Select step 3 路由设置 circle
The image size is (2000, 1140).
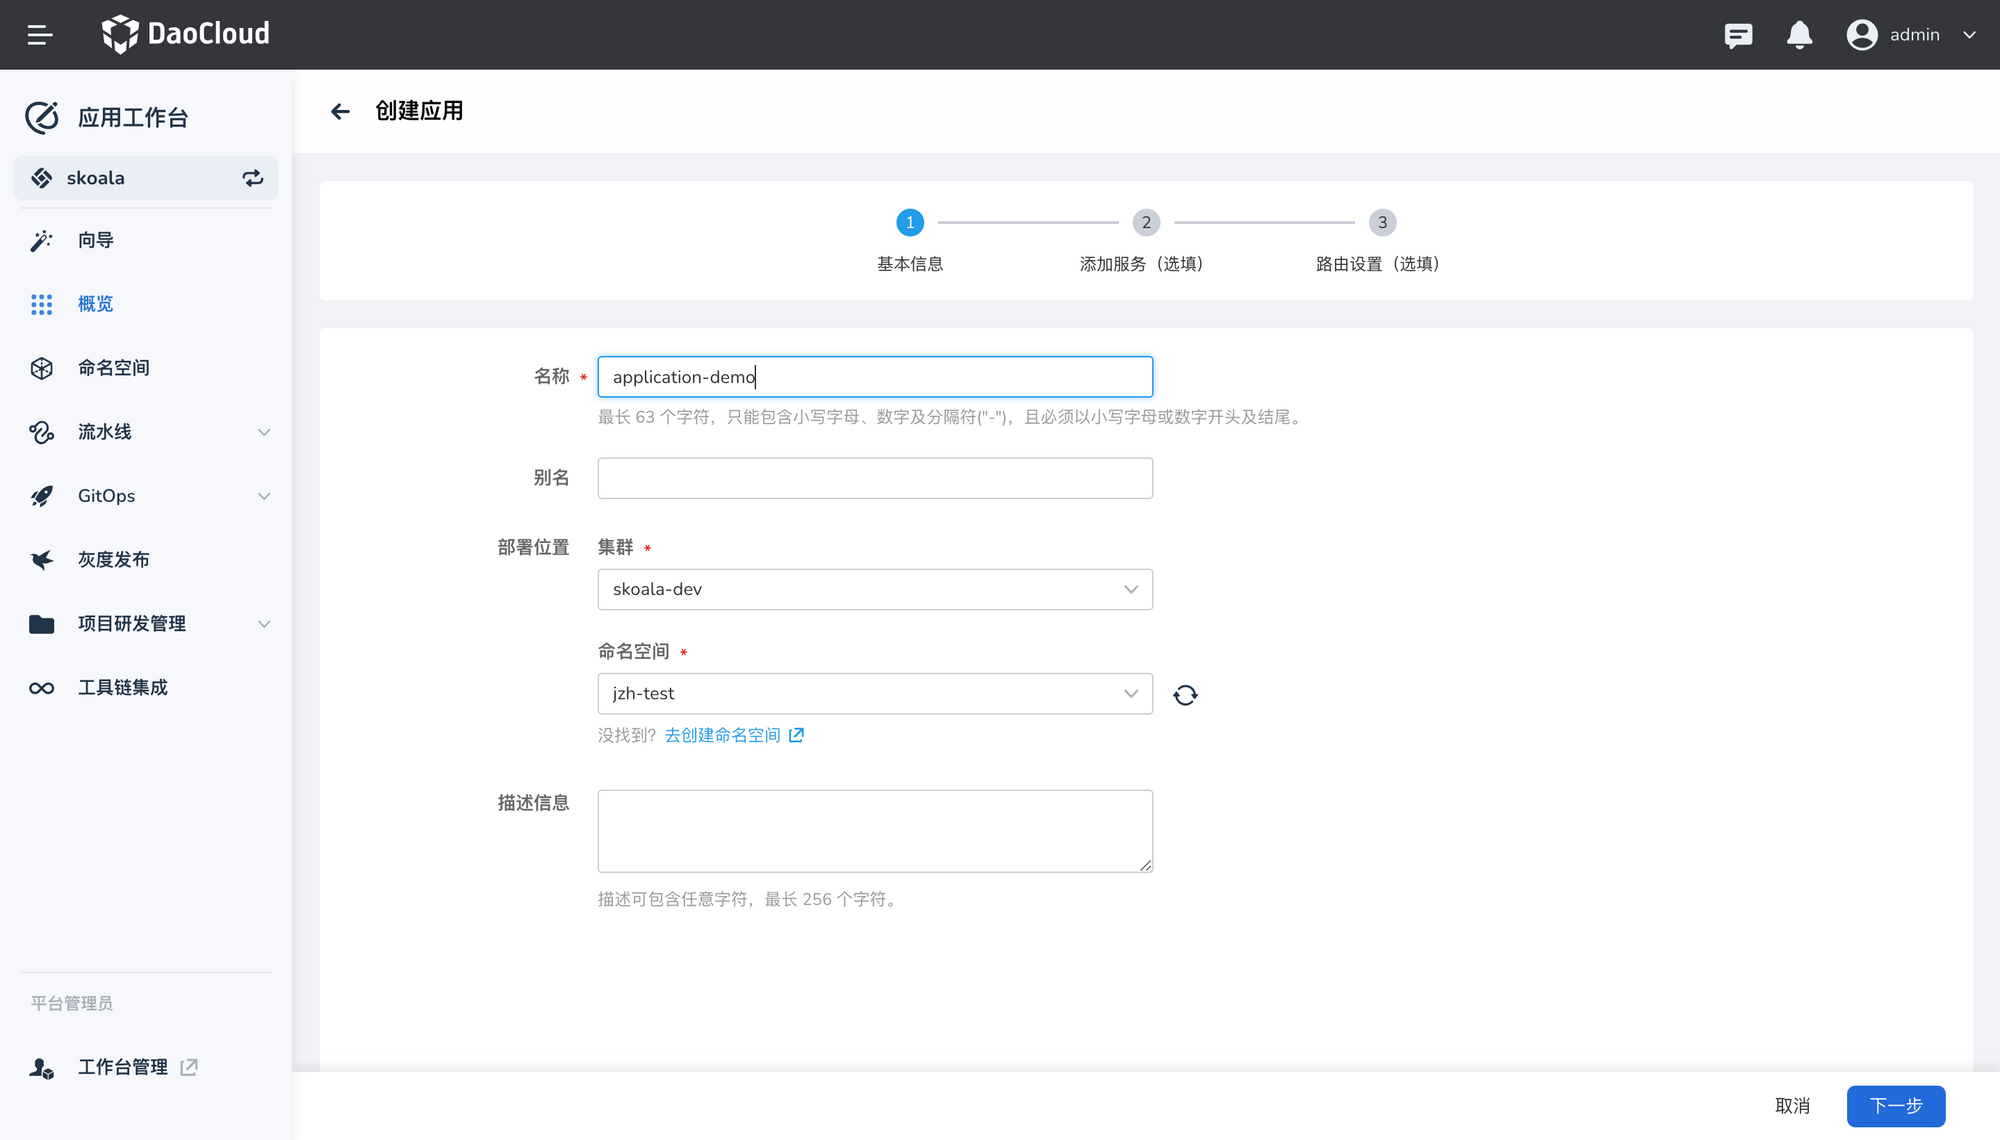pyautogui.click(x=1382, y=222)
